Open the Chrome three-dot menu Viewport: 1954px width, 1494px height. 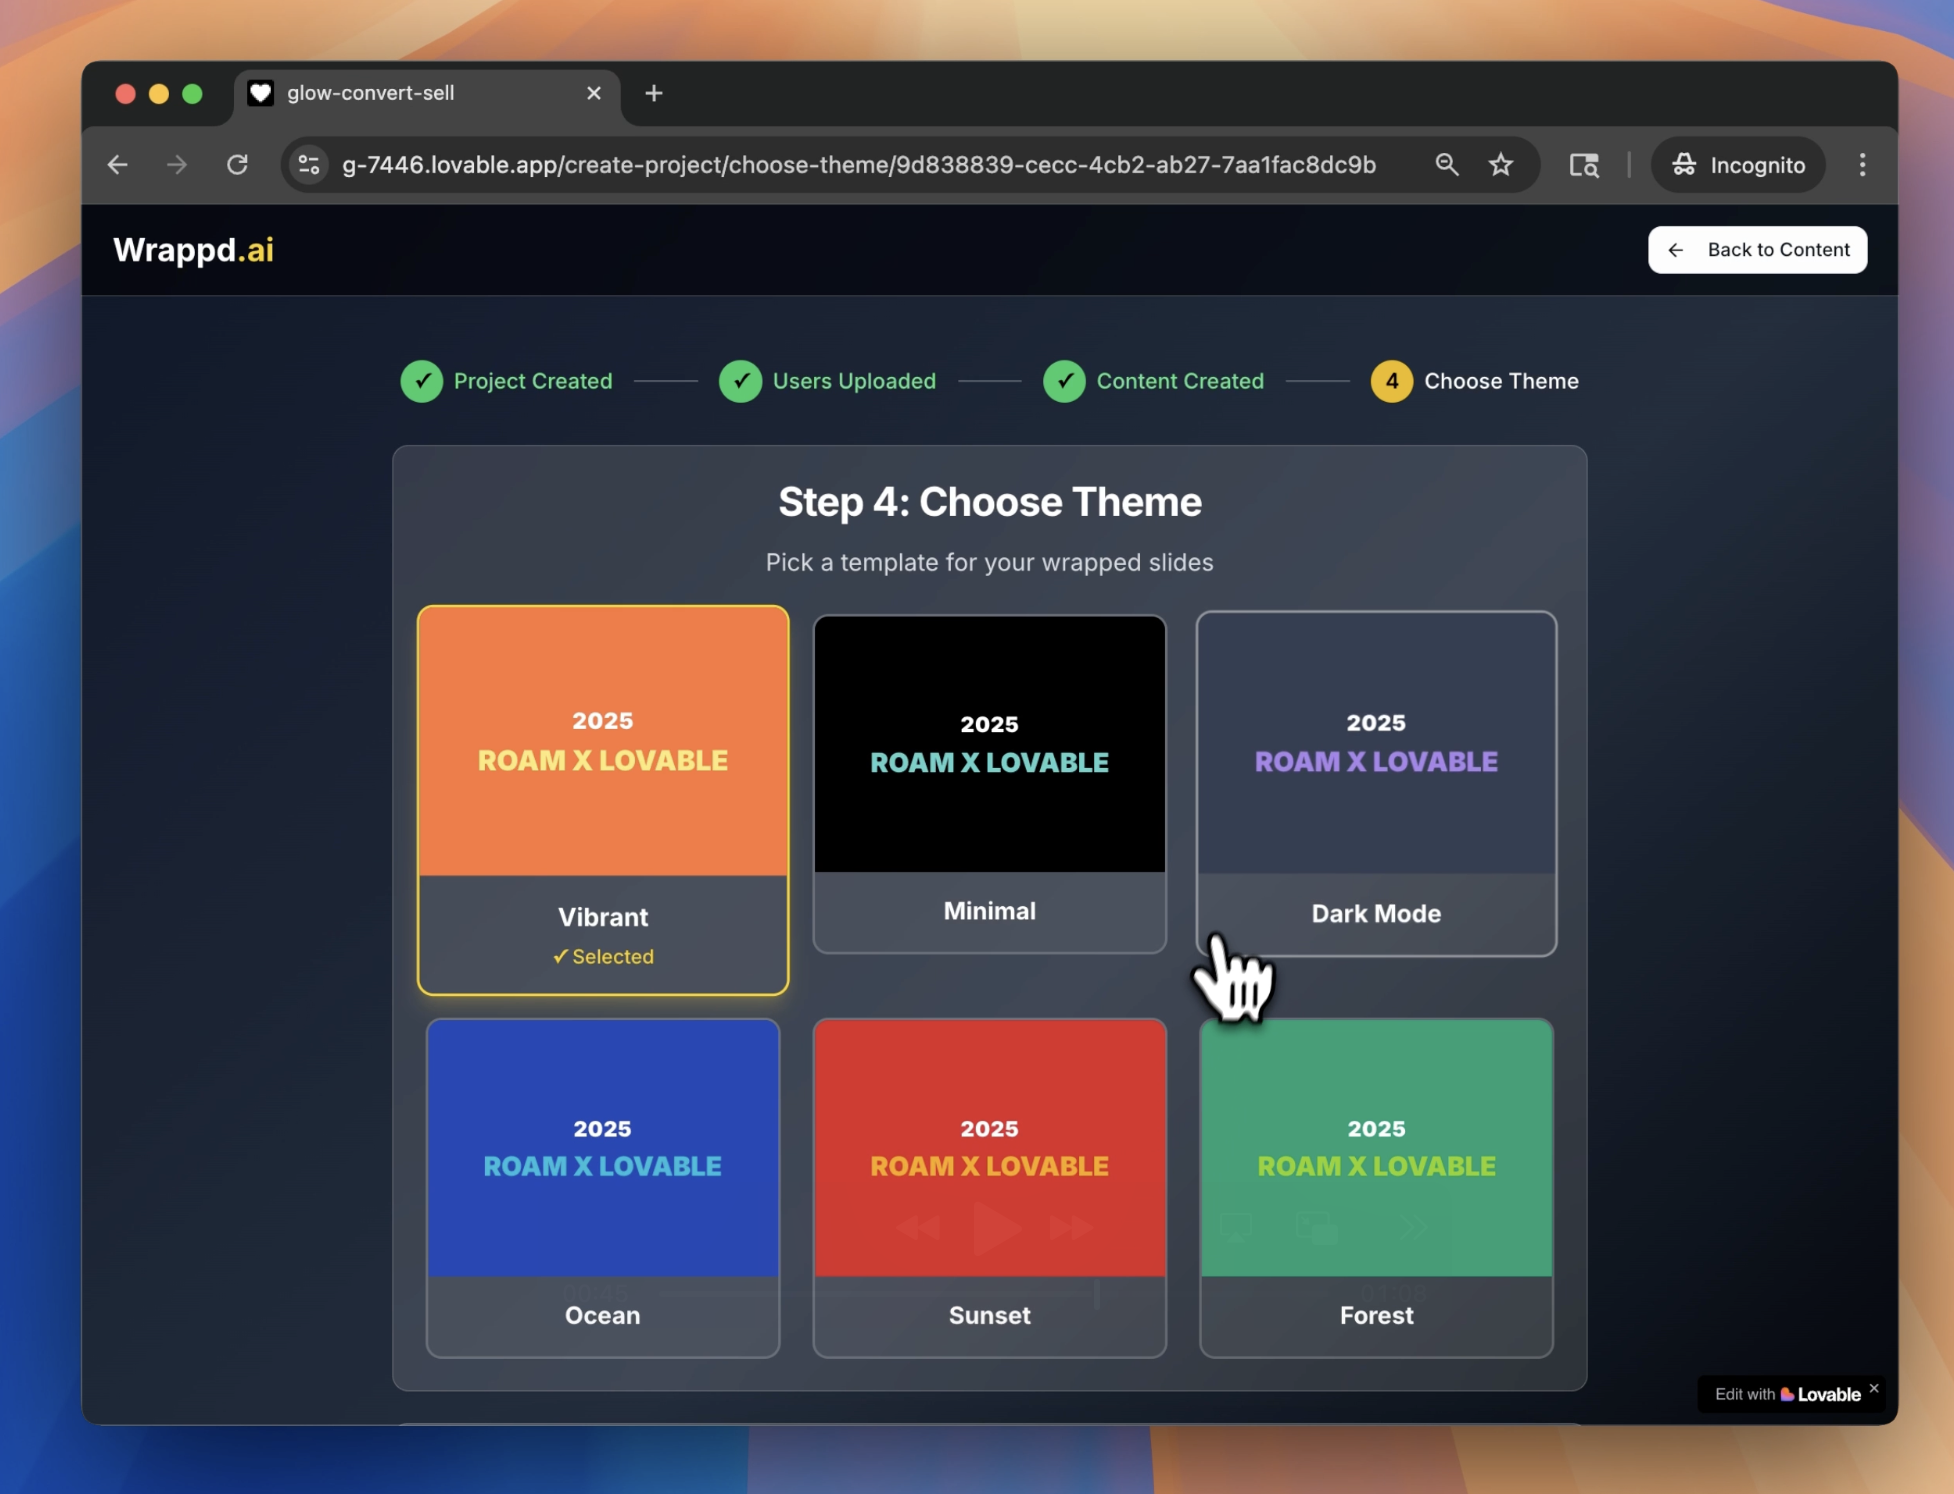[1862, 165]
